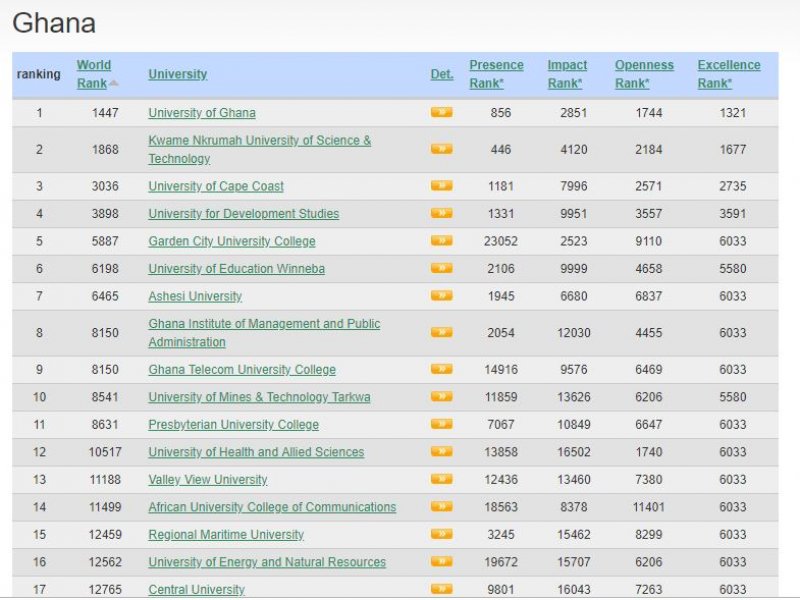Select presence rank value 23052

(501, 241)
